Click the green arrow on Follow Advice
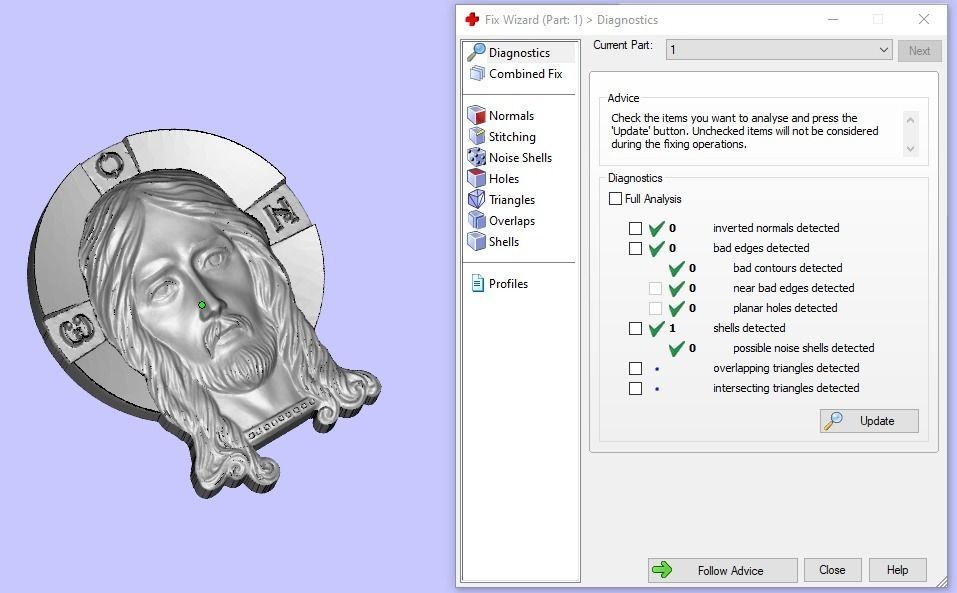Image resolution: width=957 pixels, height=593 pixels. (x=662, y=570)
